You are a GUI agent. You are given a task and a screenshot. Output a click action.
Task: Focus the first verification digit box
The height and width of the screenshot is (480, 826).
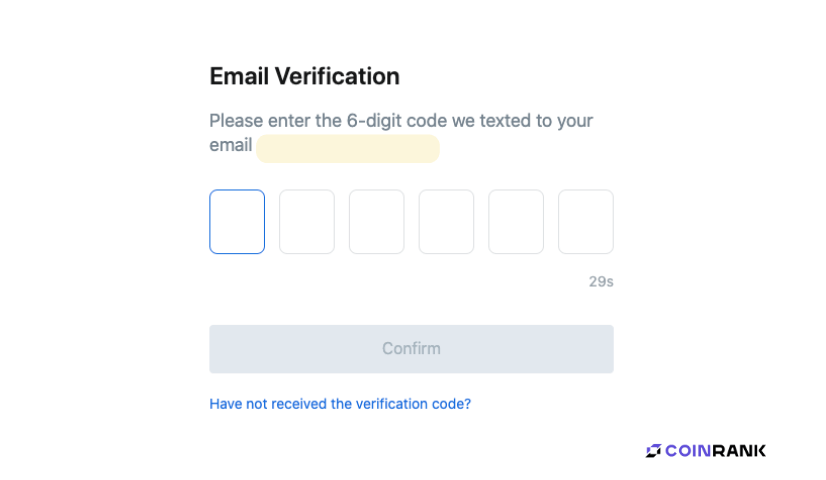(237, 222)
